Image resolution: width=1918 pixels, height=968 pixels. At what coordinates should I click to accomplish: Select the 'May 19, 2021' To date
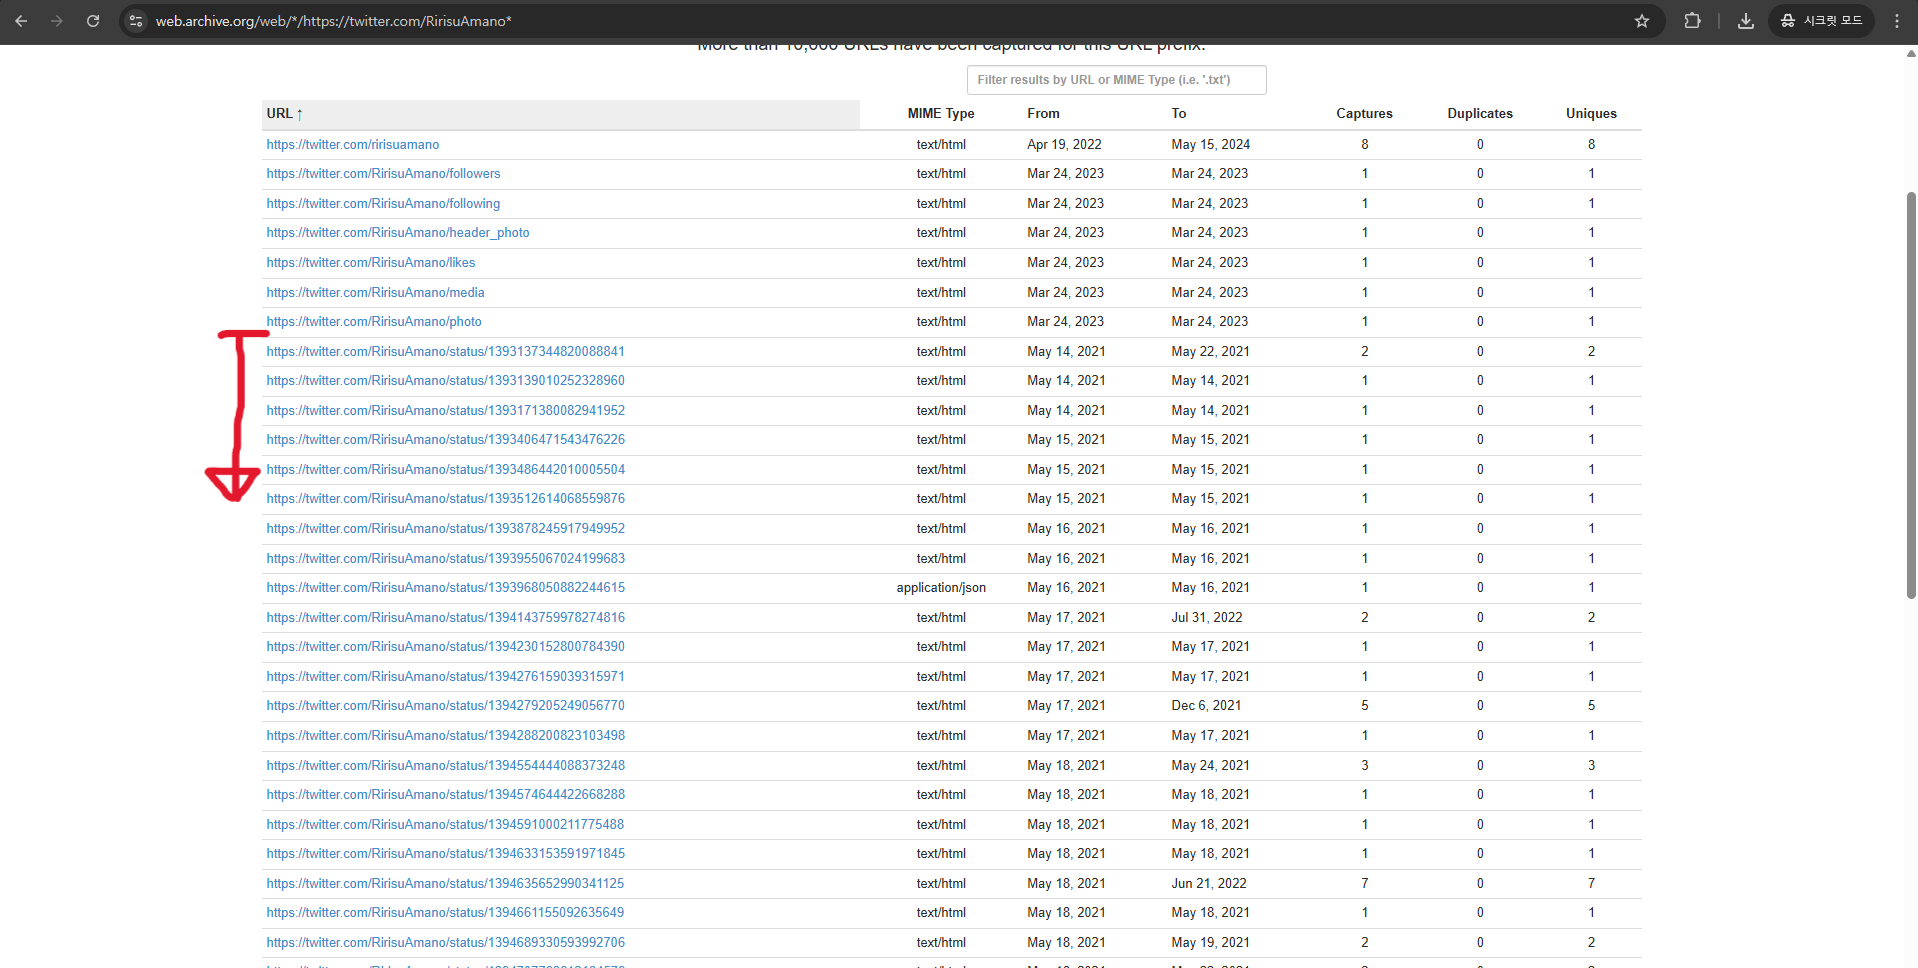1210,943
